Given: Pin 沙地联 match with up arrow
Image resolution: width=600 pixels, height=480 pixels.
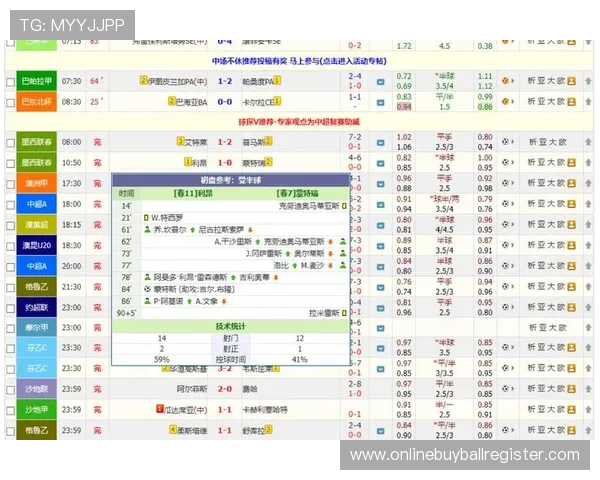Looking at the screenshot, I should pyautogui.click(x=588, y=389).
